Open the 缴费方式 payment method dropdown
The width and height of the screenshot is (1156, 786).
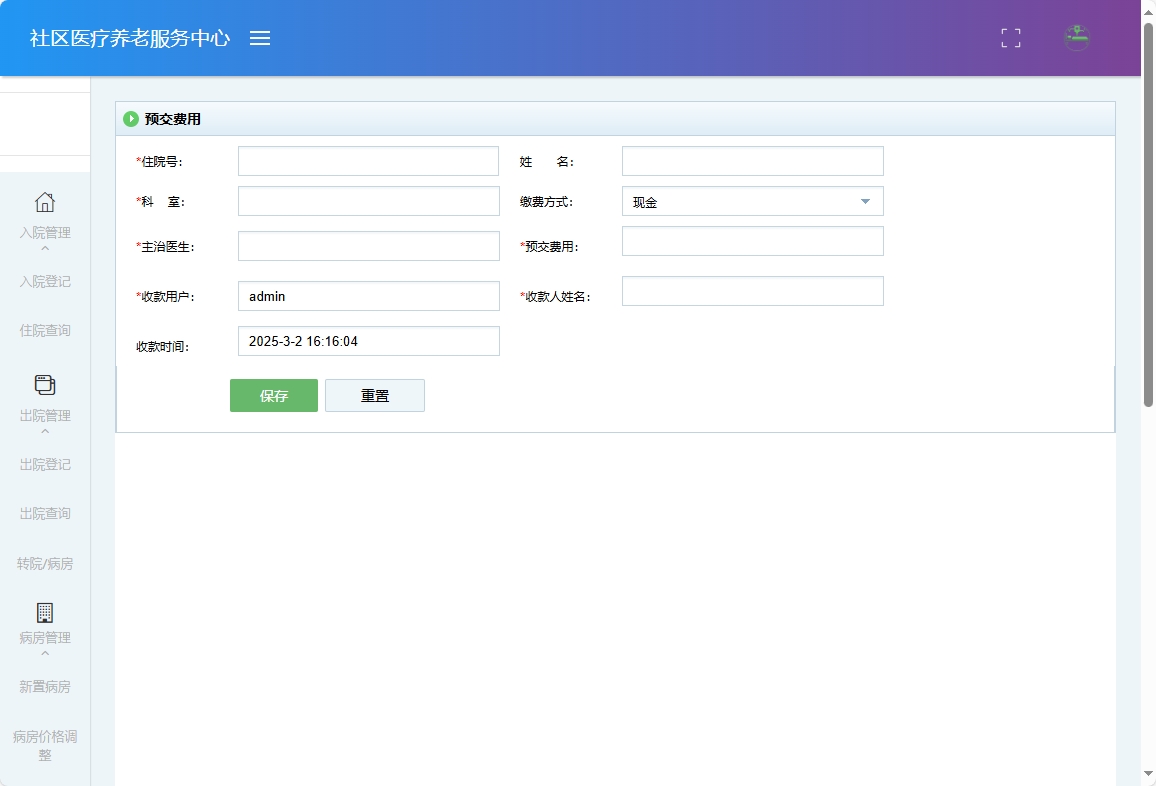pyautogui.click(x=751, y=201)
